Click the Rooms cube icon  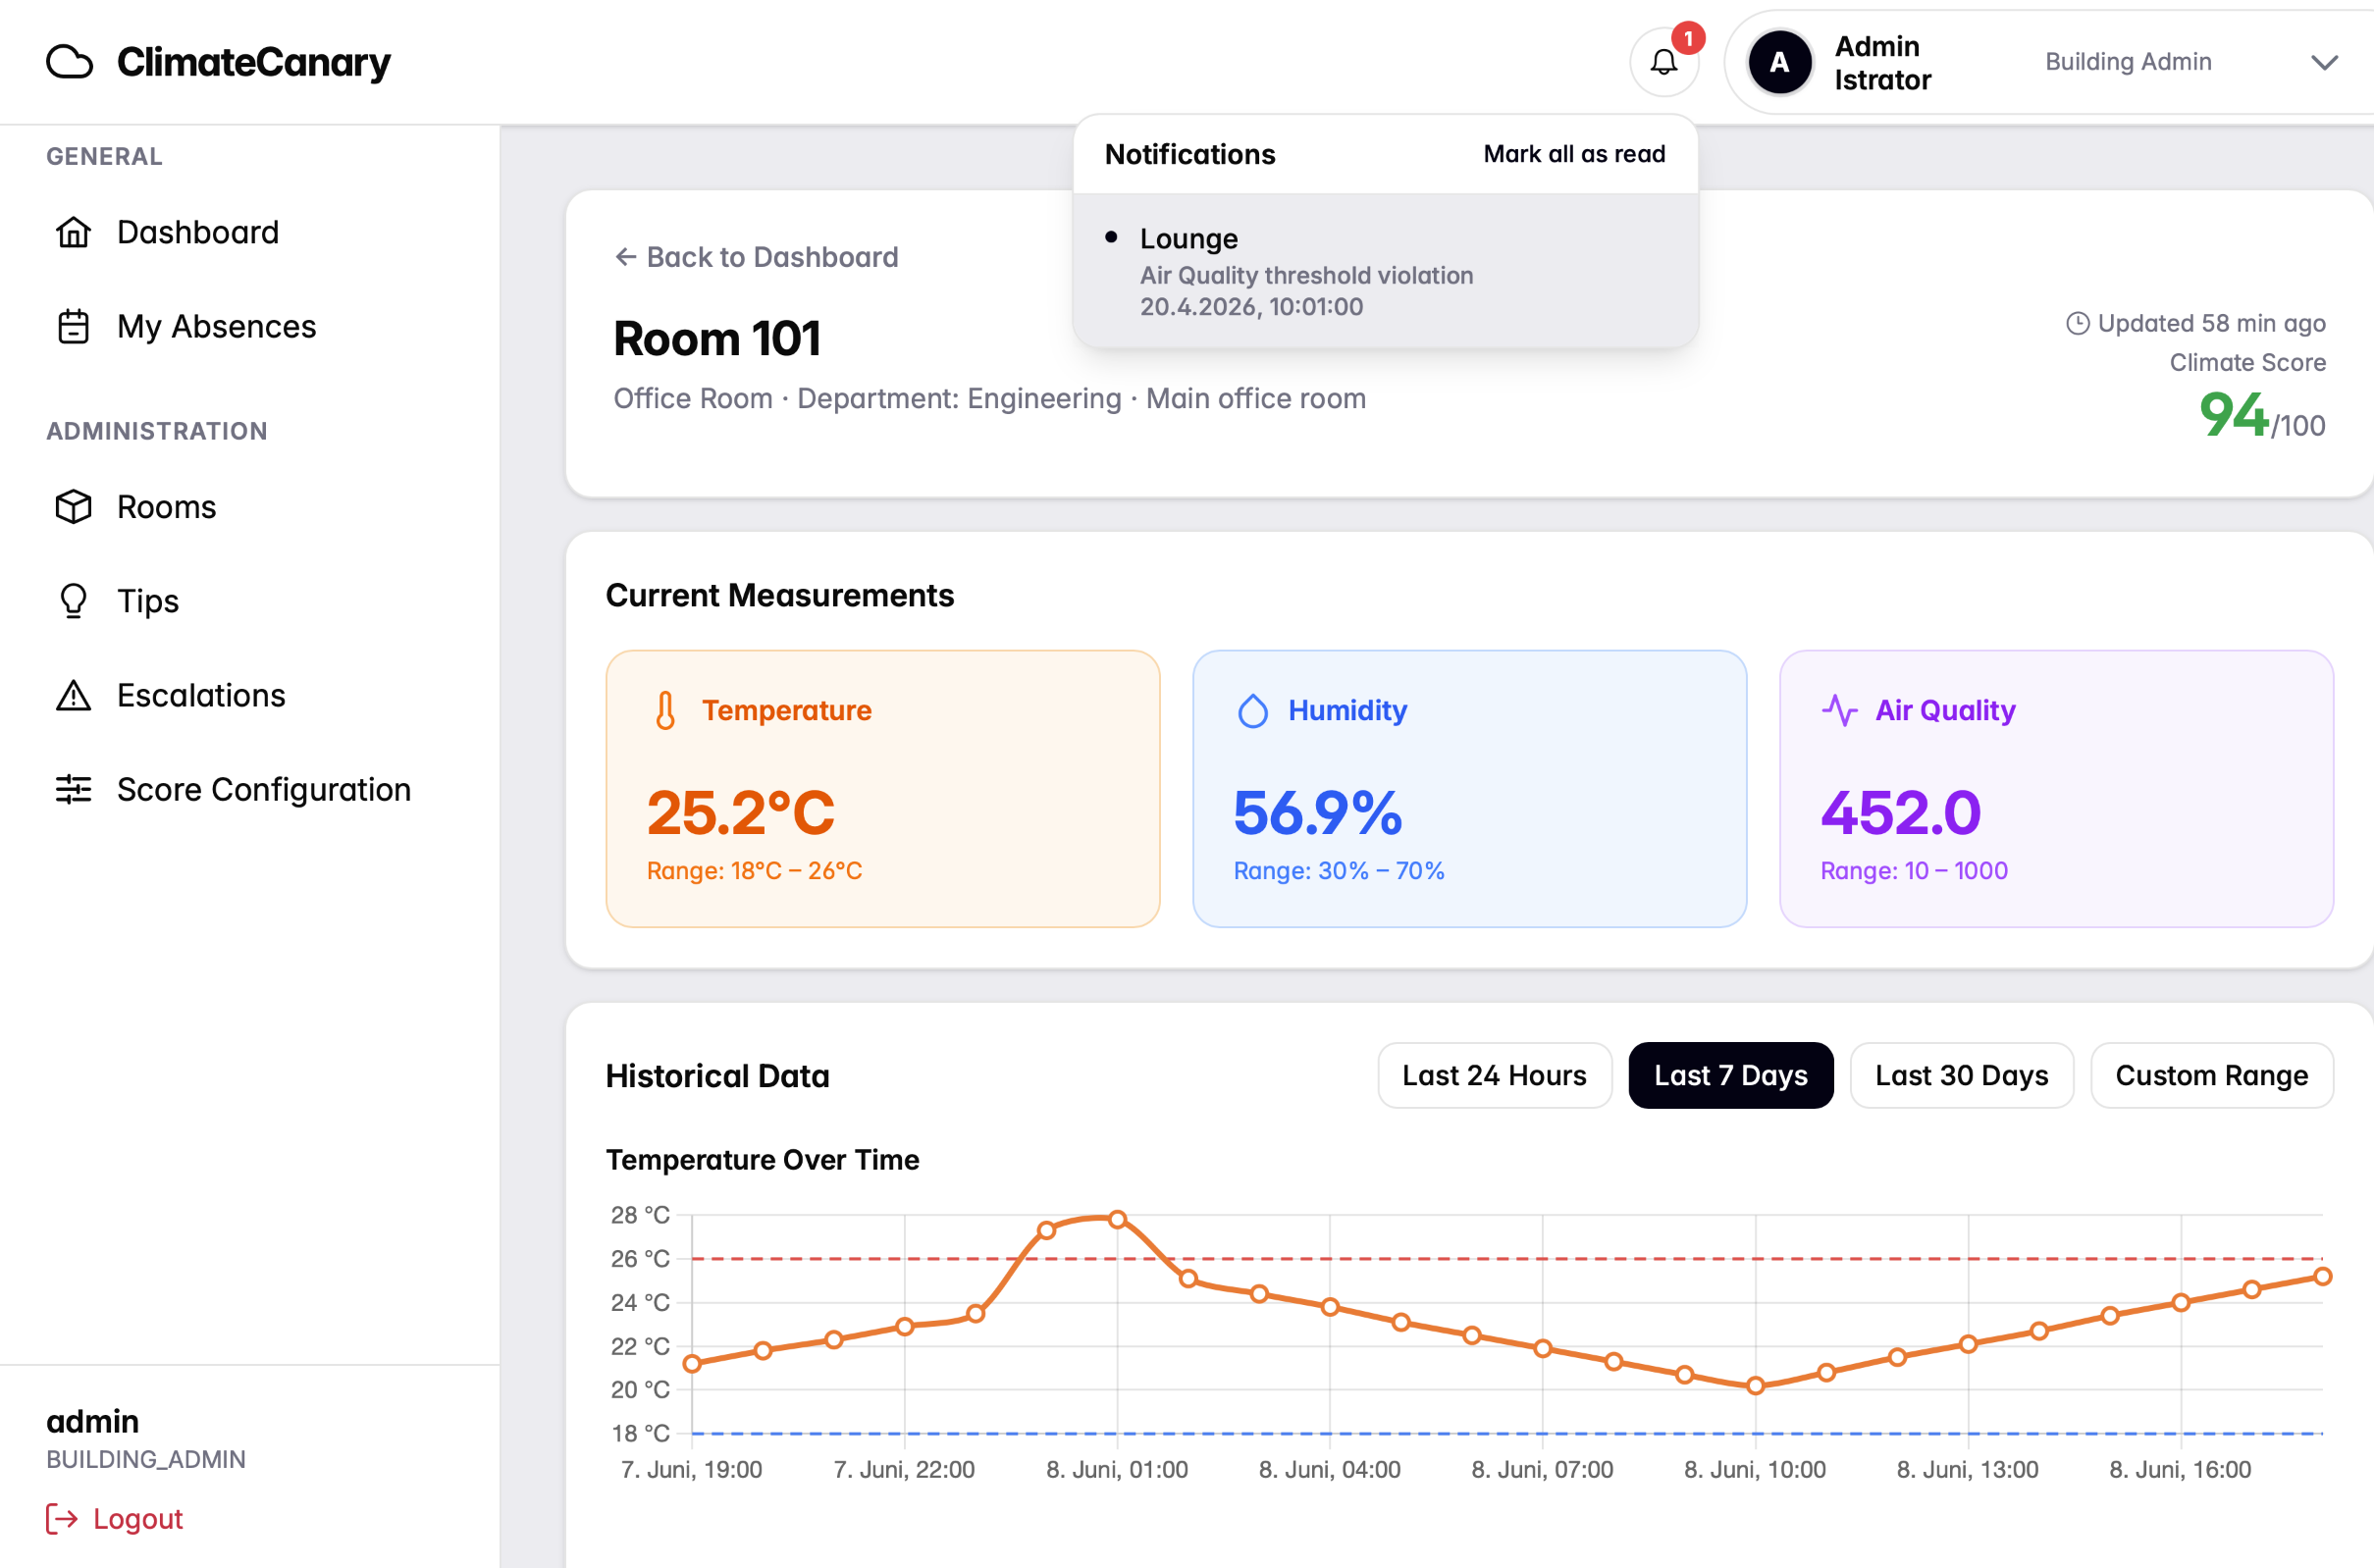pyautogui.click(x=73, y=507)
